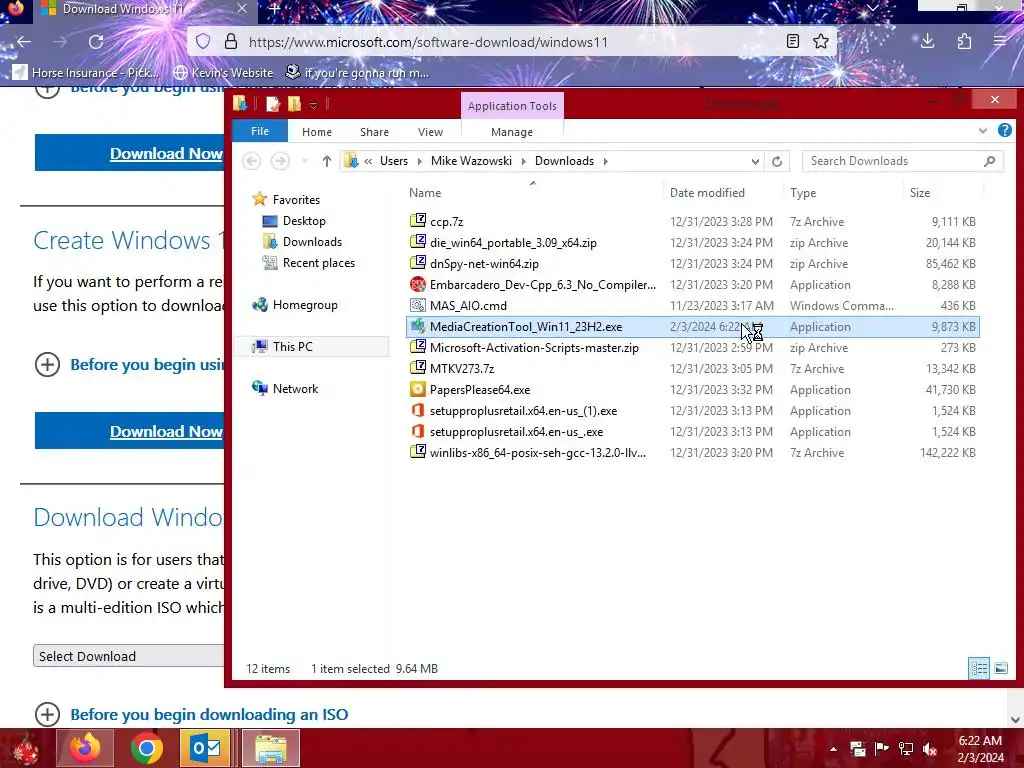The height and width of the screenshot is (768, 1024).
Task: Open the View ribbon tab
Action: tap(430, 132)
